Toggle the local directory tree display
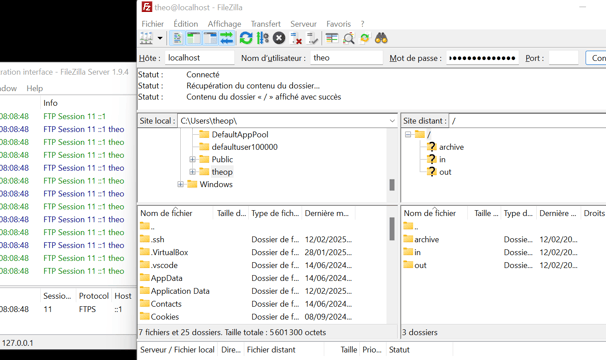The width and height of the screenshot is (606, 360). tap(194, 38)
